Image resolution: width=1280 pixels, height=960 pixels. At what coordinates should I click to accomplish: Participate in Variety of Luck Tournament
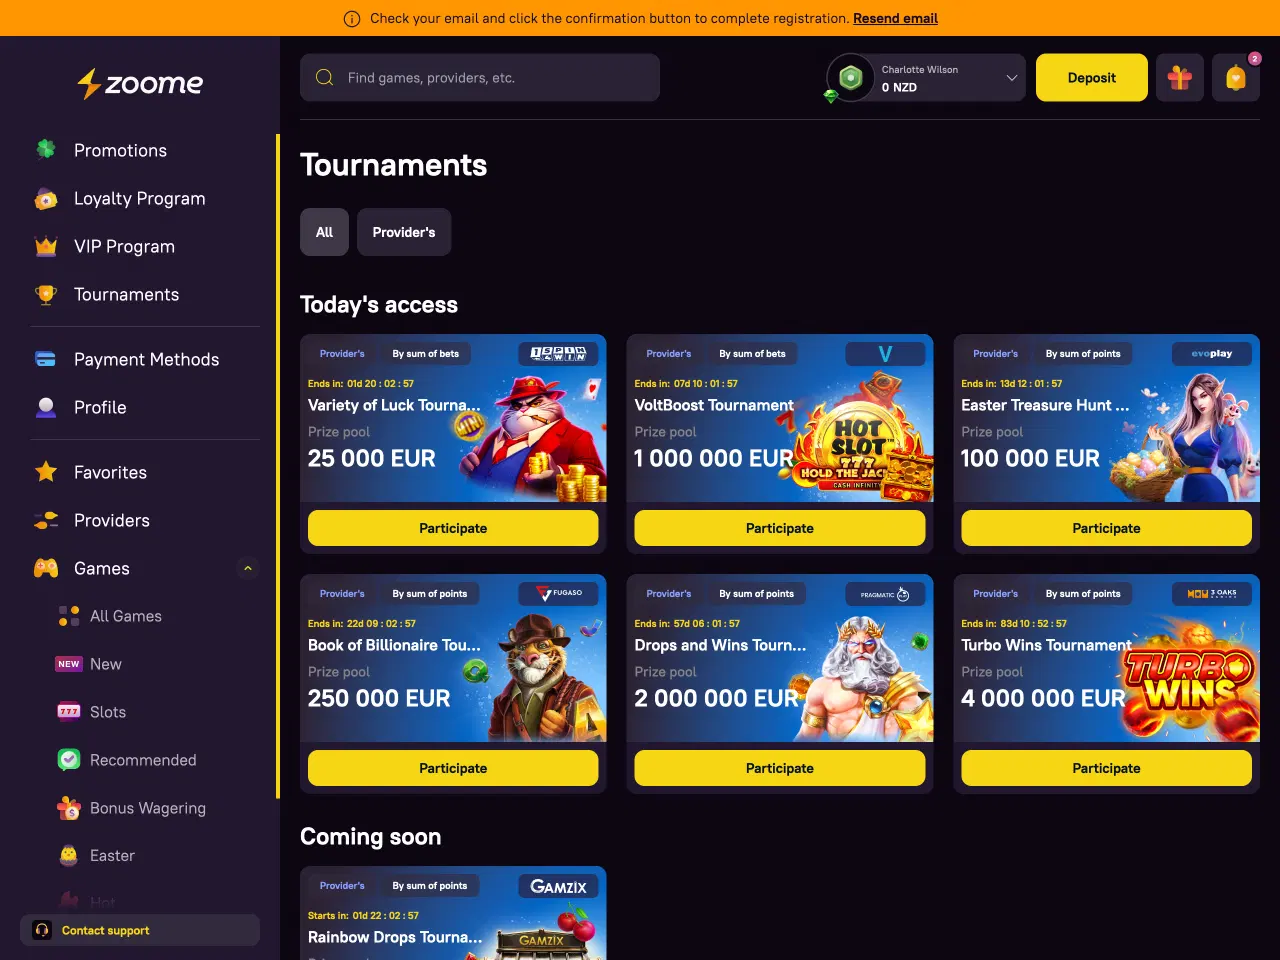pos(453,528)
